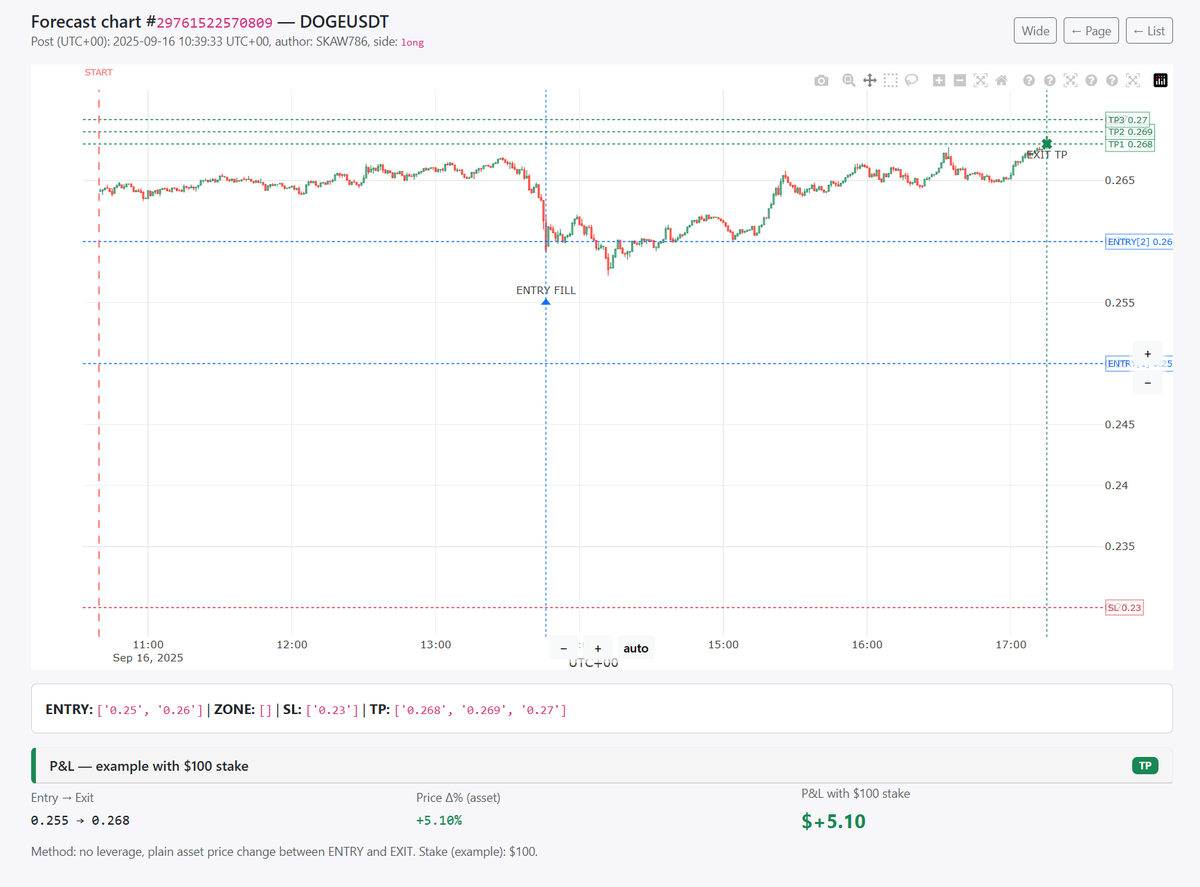The height and width of the screenshot is (887, 1200).
Task: Click the TP2 0.269 level label
Action: [x=1130, y=132]
